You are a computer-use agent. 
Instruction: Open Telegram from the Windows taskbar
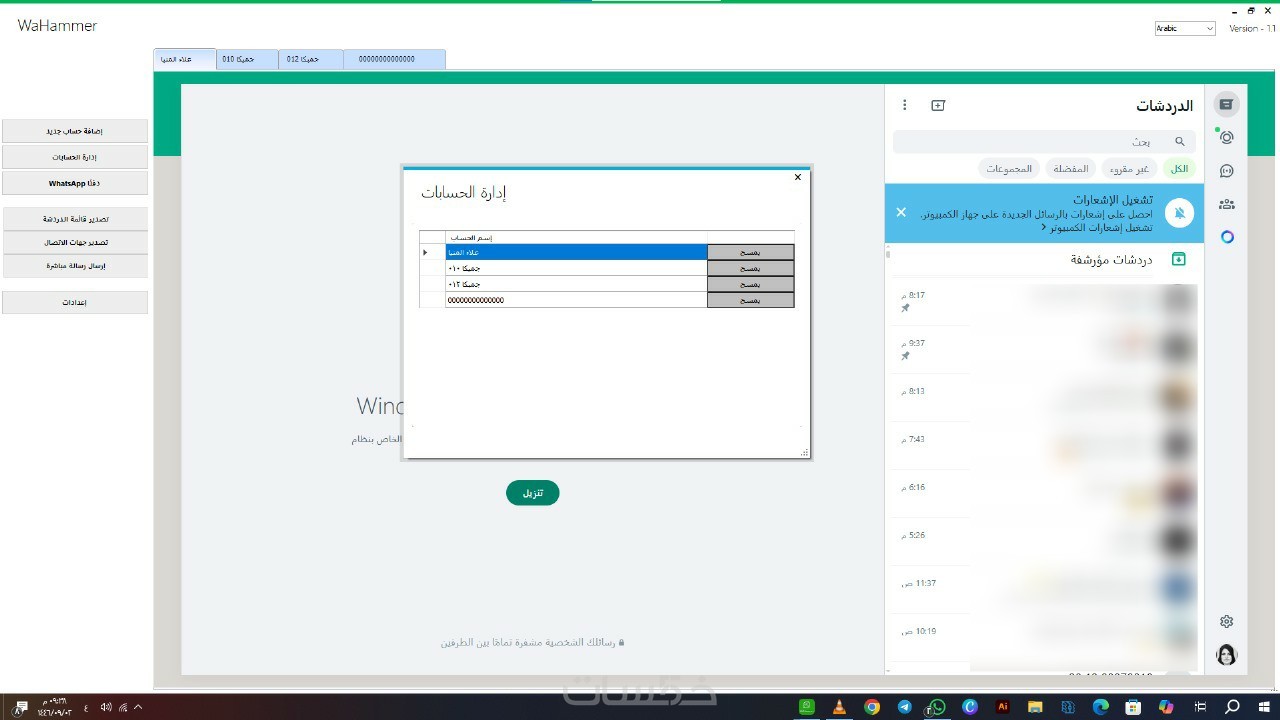pyautogui.click(x=905, y=707)
